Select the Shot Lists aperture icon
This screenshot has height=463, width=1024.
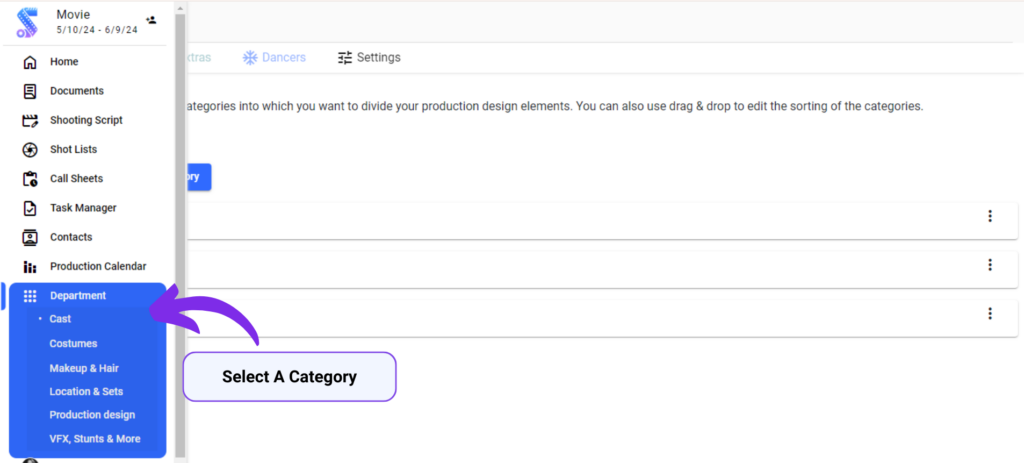(29, 150)
